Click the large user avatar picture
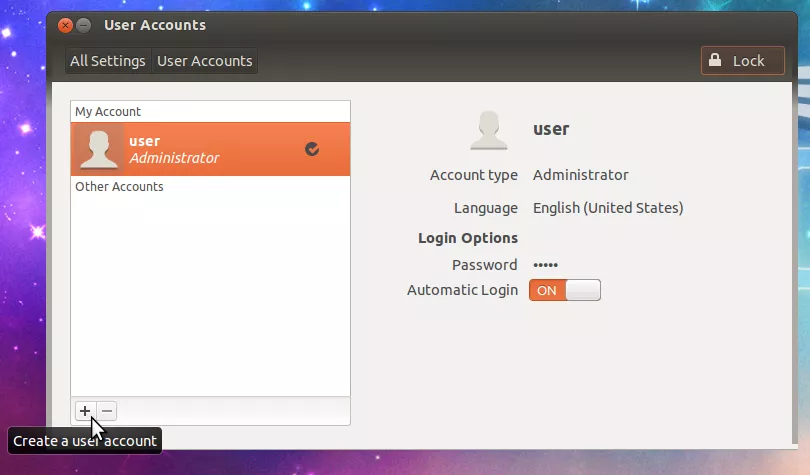 tap(488, 130)
